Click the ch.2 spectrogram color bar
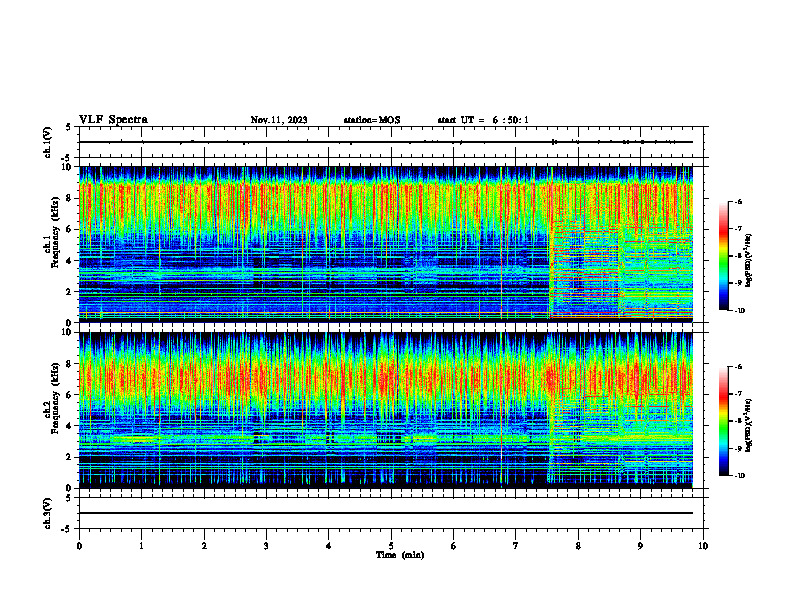 pyautogui.click(x=724, y=421)
